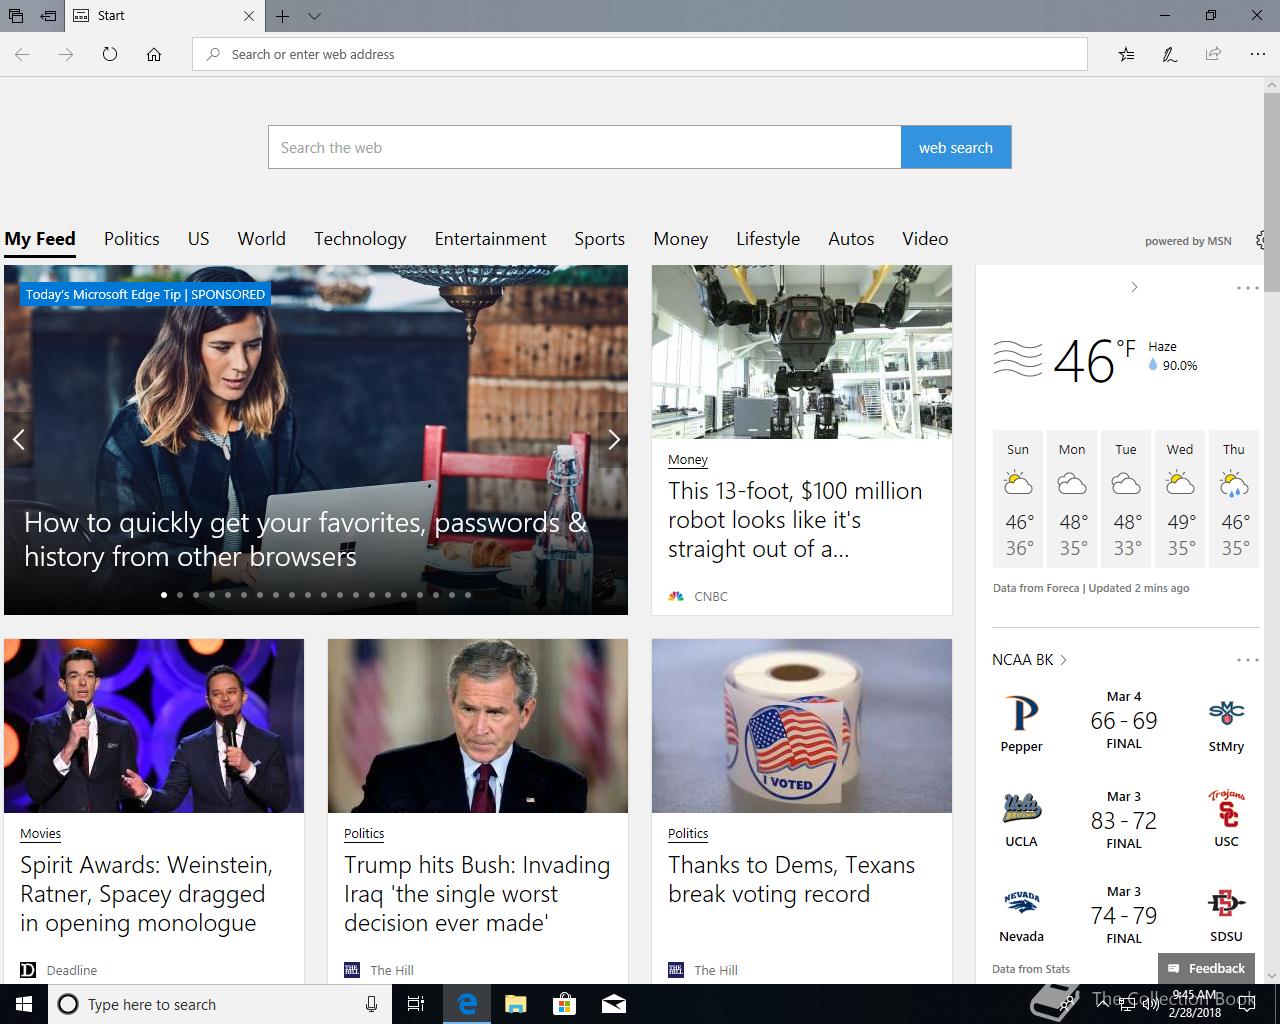This screenshot has width=1280, height=1024.
Task: Open the Politics tab
Action: pyautogui.click(x=132, y=239)
